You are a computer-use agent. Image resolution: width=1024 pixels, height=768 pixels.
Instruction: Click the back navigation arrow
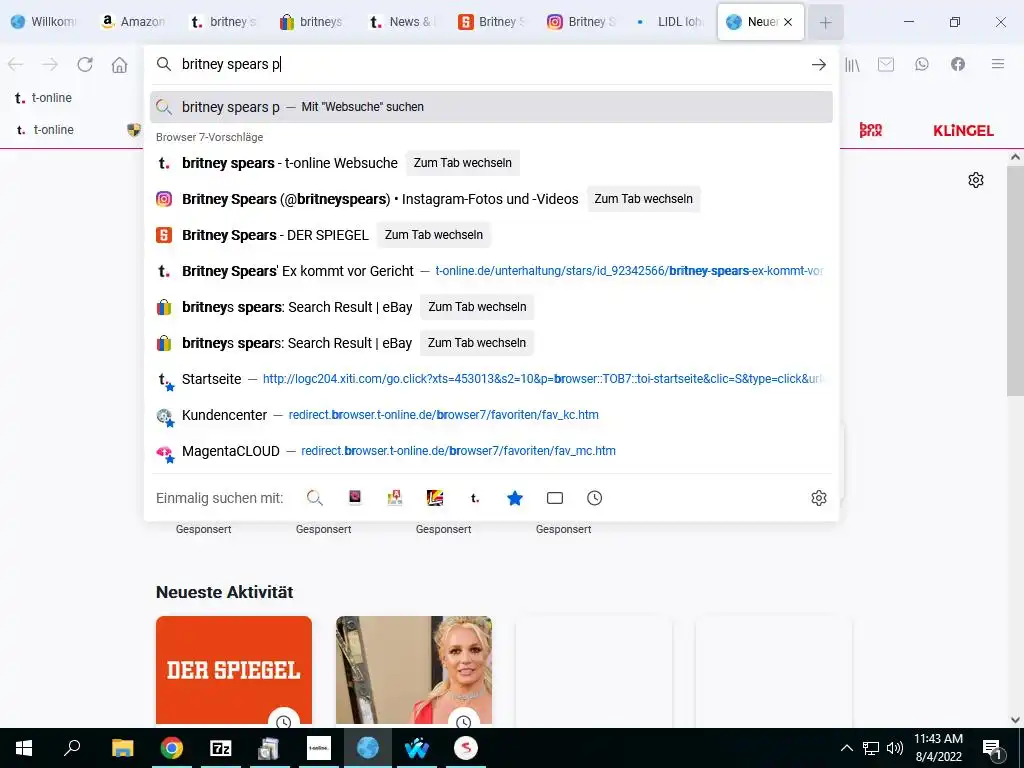pos(16,64)
